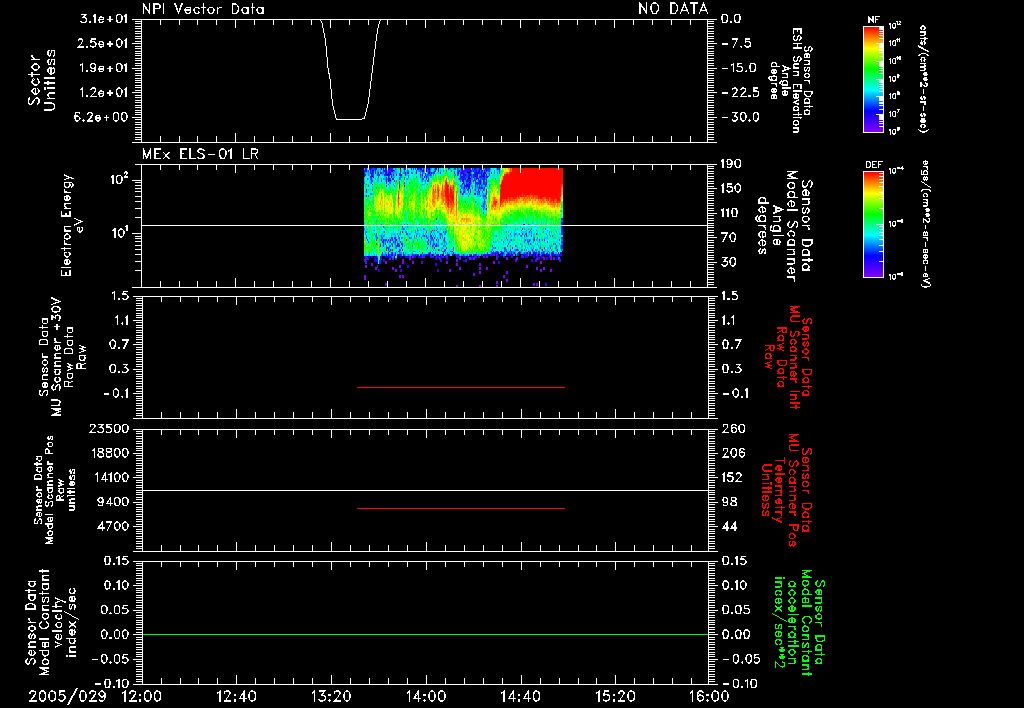Click the 12:00 time axis label

(142, 696)
